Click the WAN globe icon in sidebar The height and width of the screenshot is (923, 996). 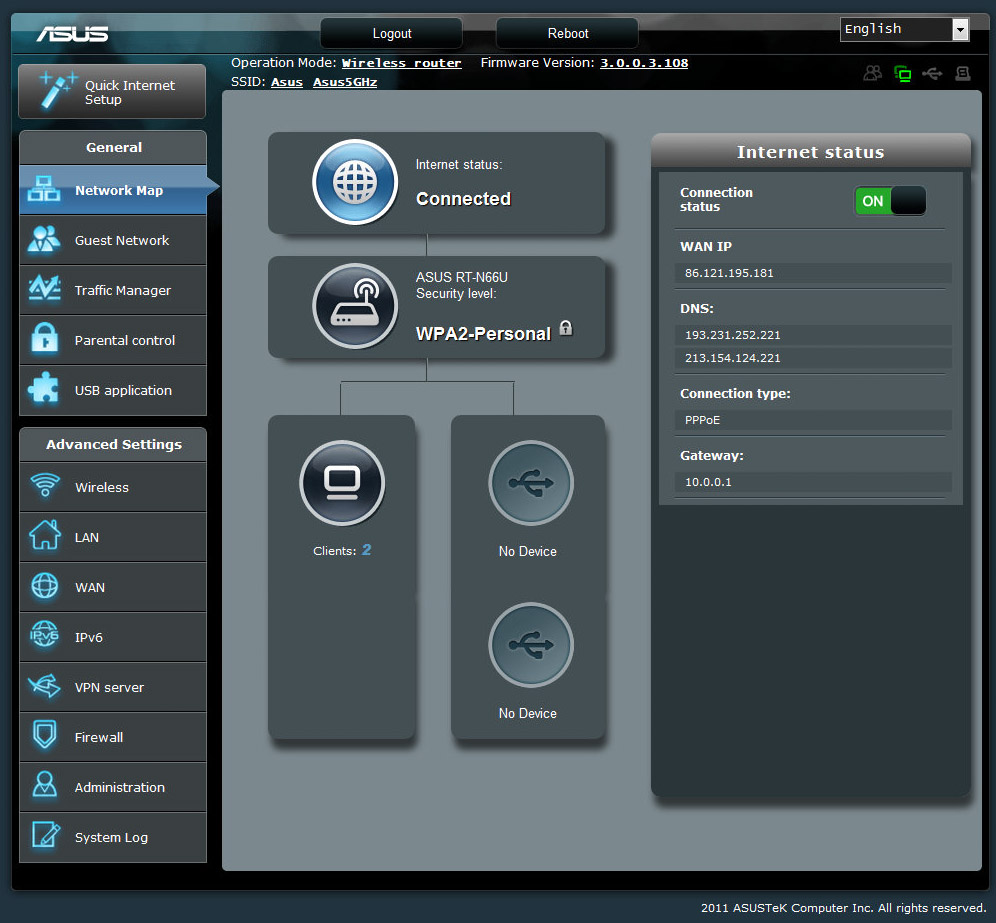pos(44,586)
